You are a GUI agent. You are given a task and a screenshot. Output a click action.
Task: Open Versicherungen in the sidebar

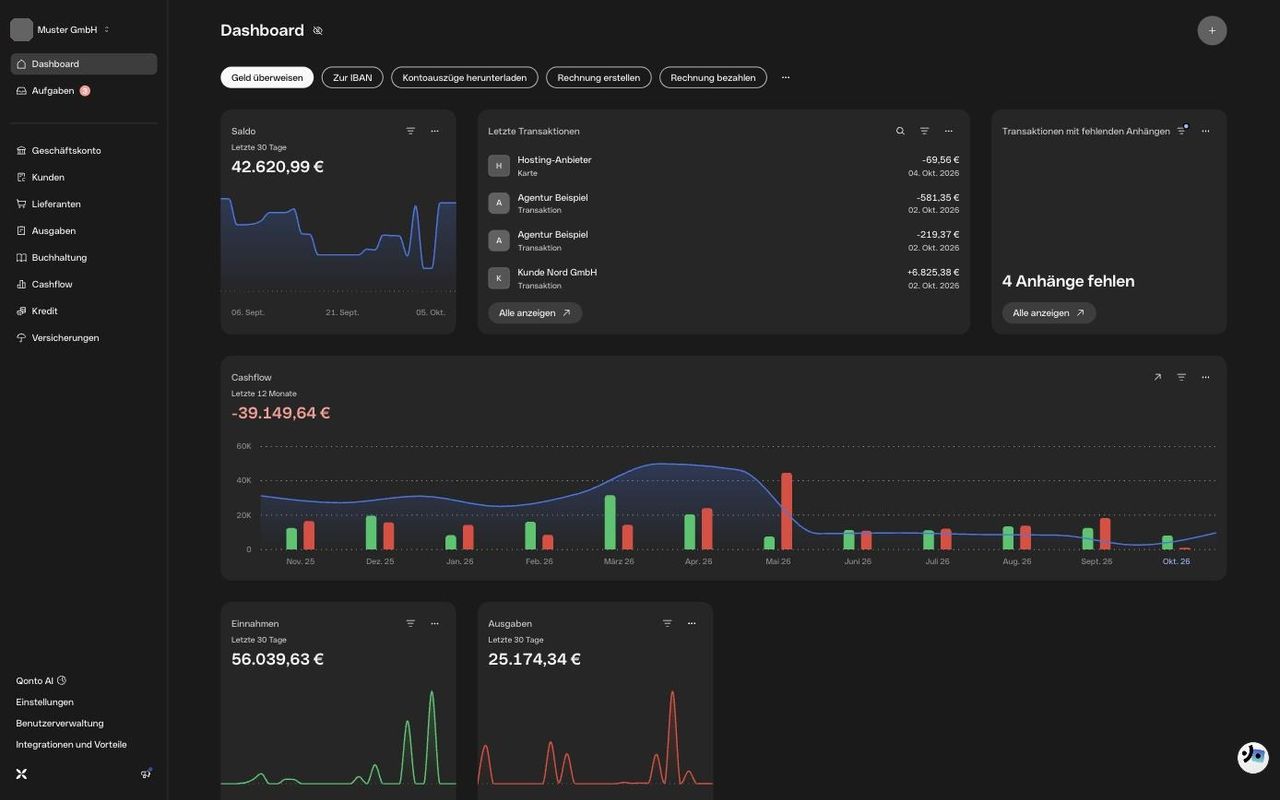click(84, 338)
